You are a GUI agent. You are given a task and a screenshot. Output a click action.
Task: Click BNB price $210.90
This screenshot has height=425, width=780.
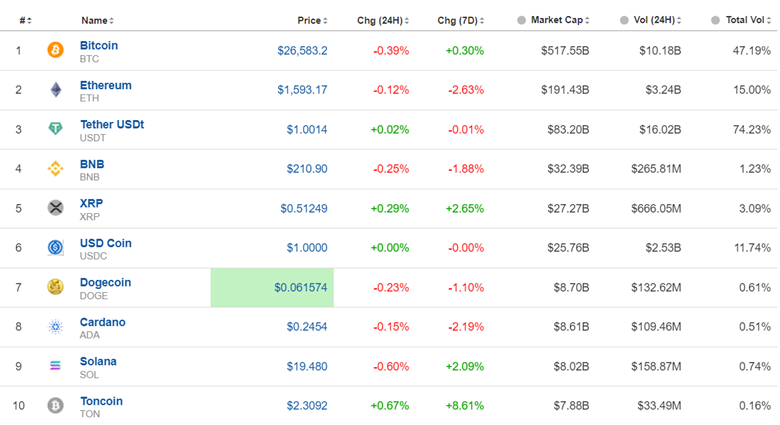click(x=307, y=169)
